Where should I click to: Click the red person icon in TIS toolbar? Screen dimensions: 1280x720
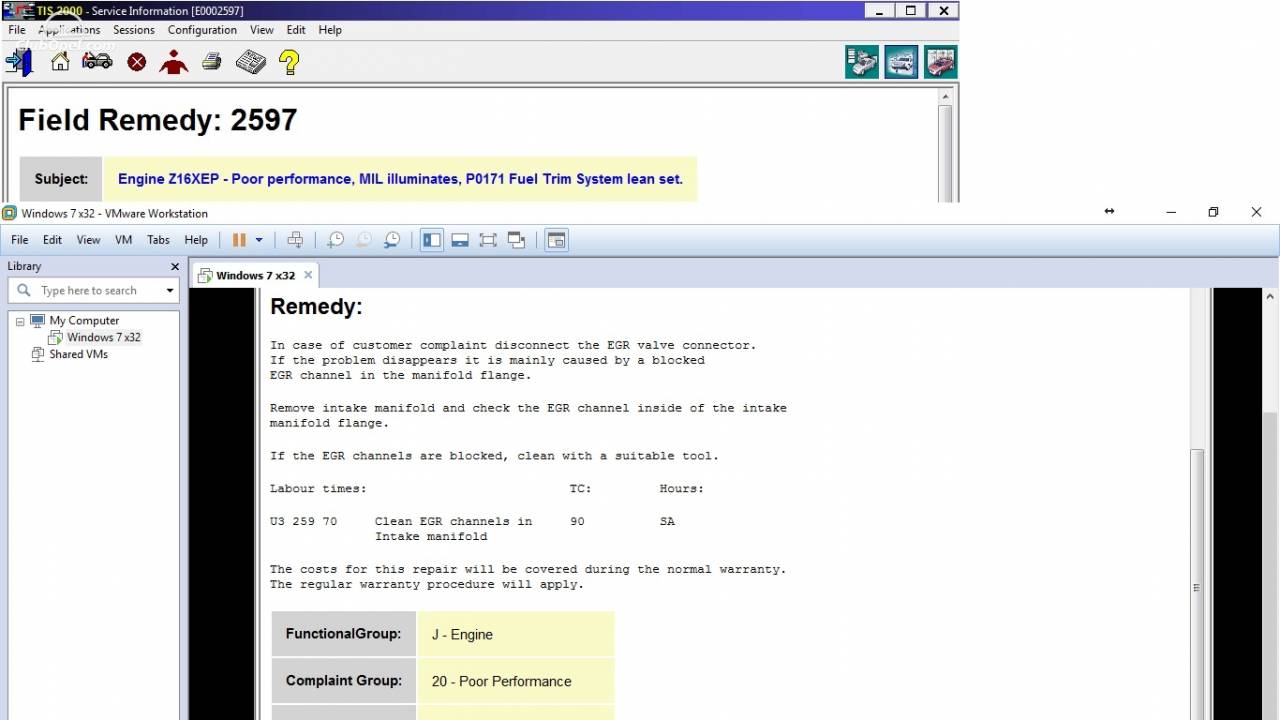point(174,62)
